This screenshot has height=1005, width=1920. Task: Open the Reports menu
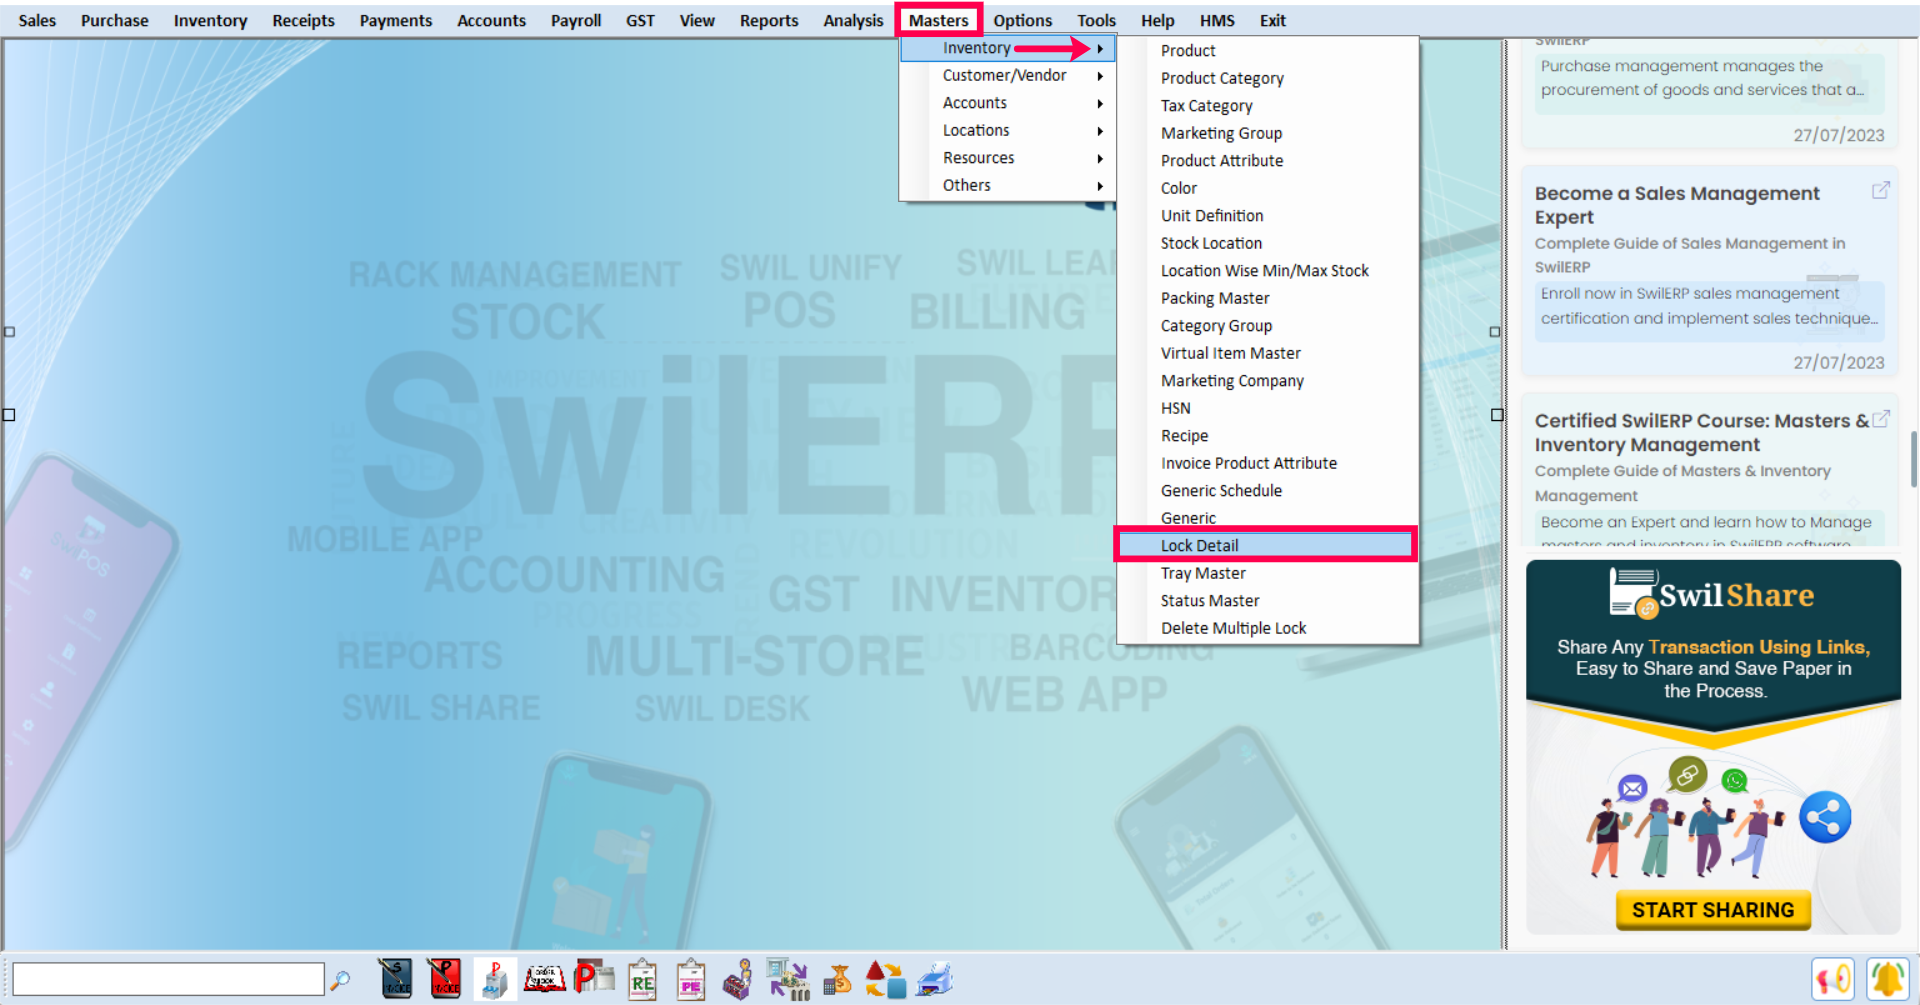769,20
